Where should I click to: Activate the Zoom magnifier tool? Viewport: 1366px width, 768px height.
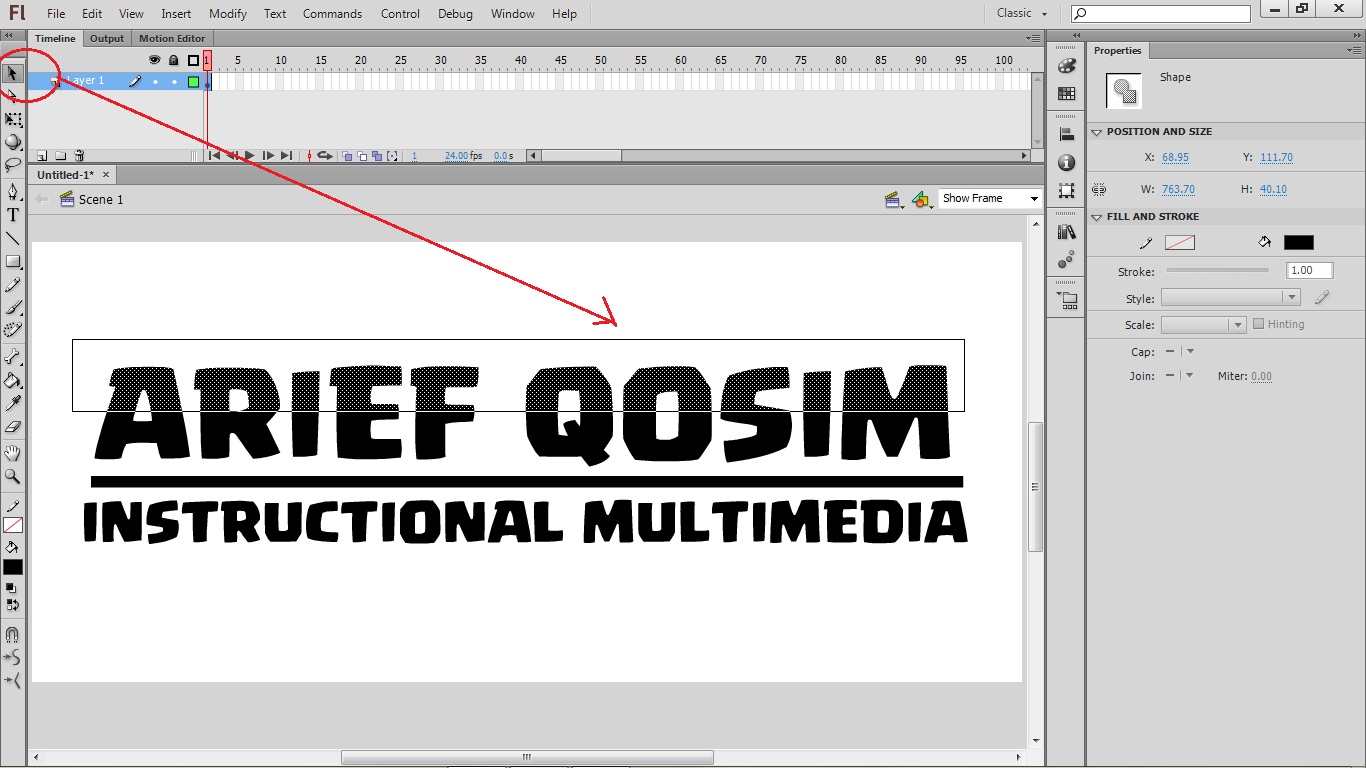(x=13, y=477)
